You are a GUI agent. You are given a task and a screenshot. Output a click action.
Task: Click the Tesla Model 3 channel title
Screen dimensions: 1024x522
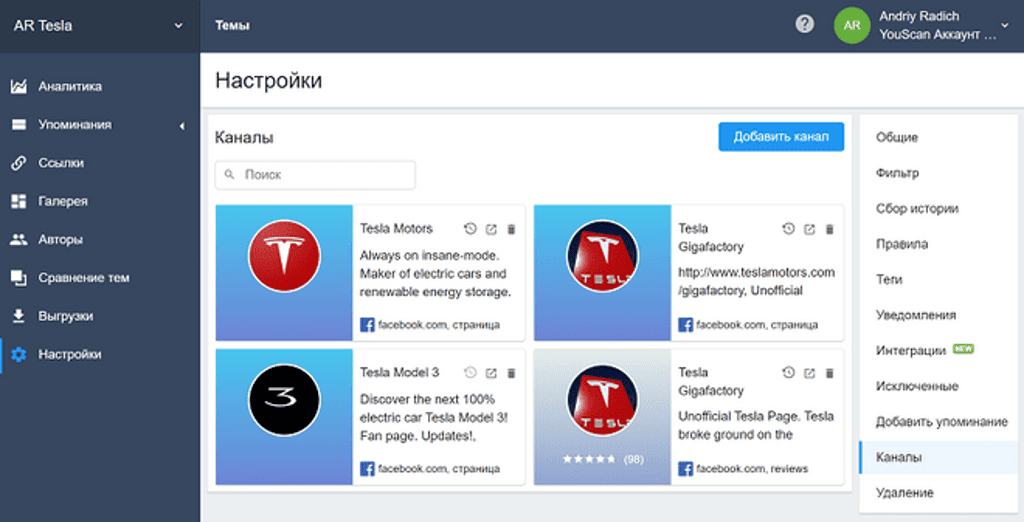tap(399, 372)
